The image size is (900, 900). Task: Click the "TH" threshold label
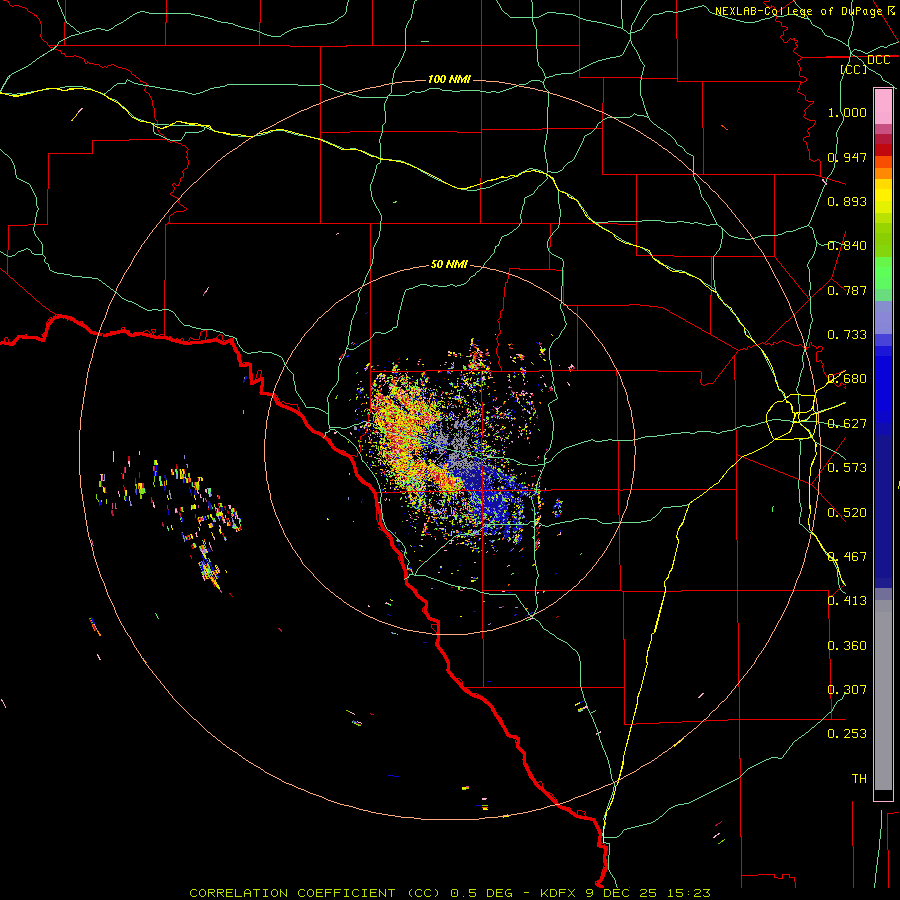point(859,779)
